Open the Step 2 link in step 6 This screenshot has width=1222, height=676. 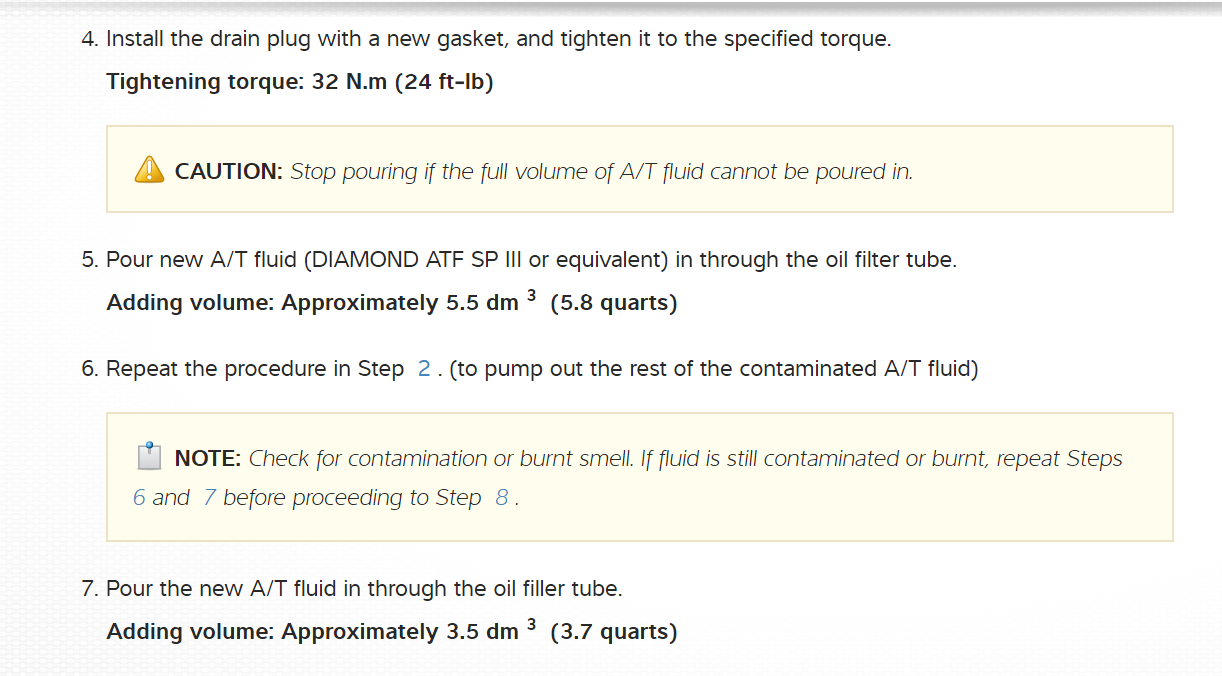[424, 369]
